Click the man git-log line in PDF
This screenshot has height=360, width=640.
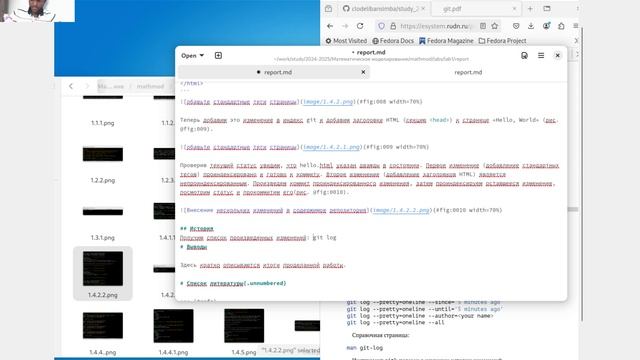click(365, 348)
